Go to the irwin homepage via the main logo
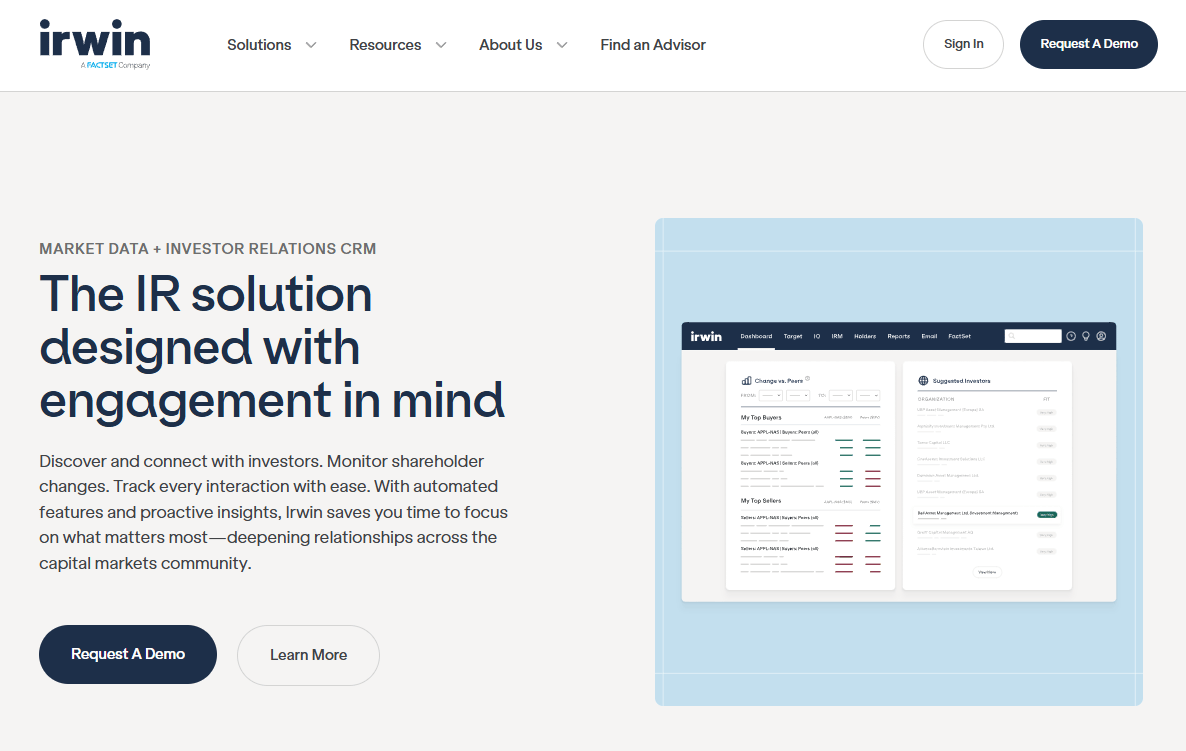This screenshot has height=751, width=1186. pyautogui.click(x=95, y=44)
